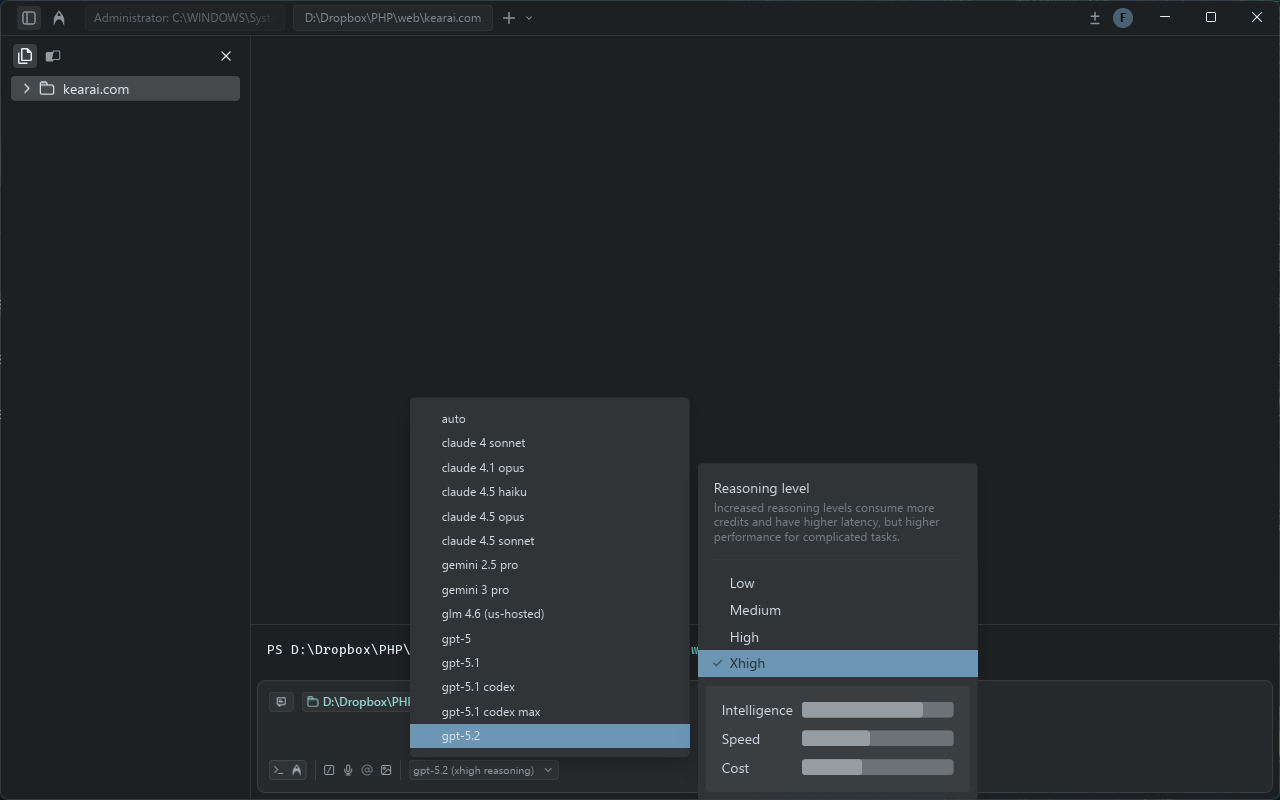1280x800 pixels.
Task: Close the Warp window
Action: 1257,17
